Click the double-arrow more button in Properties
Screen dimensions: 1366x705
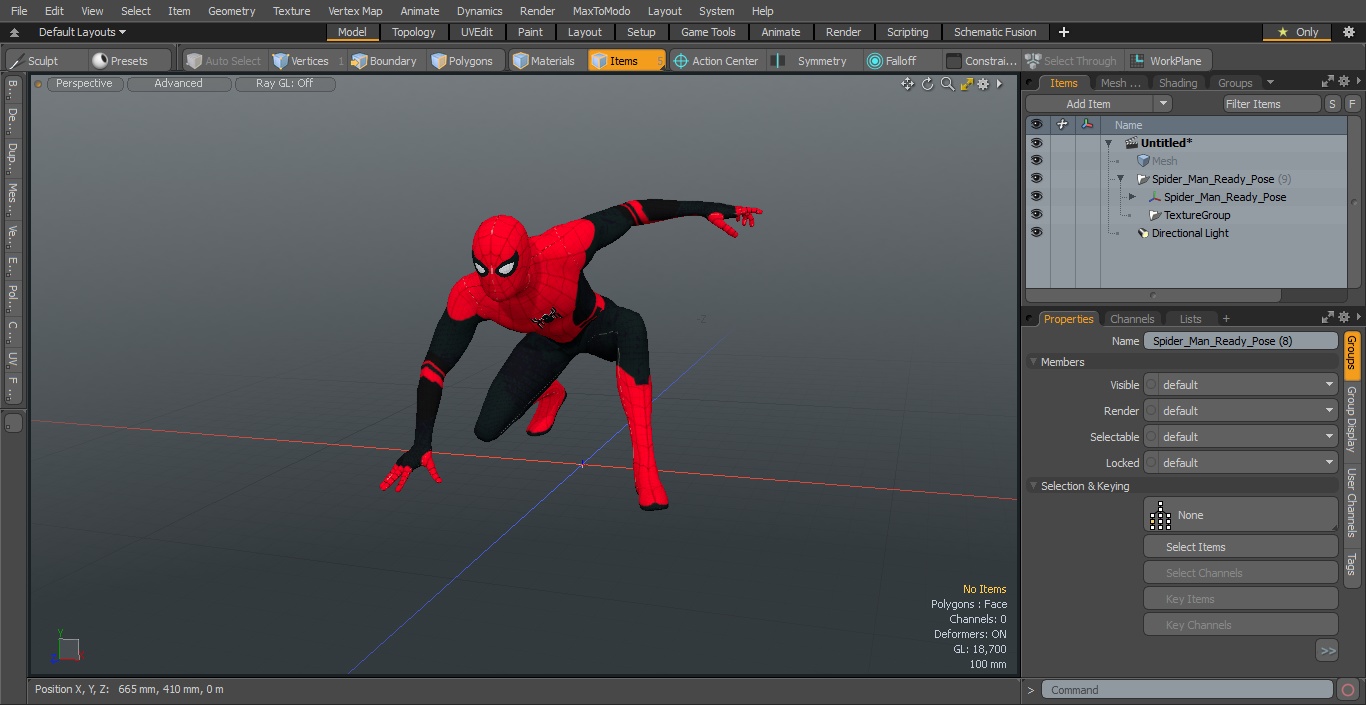[x=1328, y=651]
